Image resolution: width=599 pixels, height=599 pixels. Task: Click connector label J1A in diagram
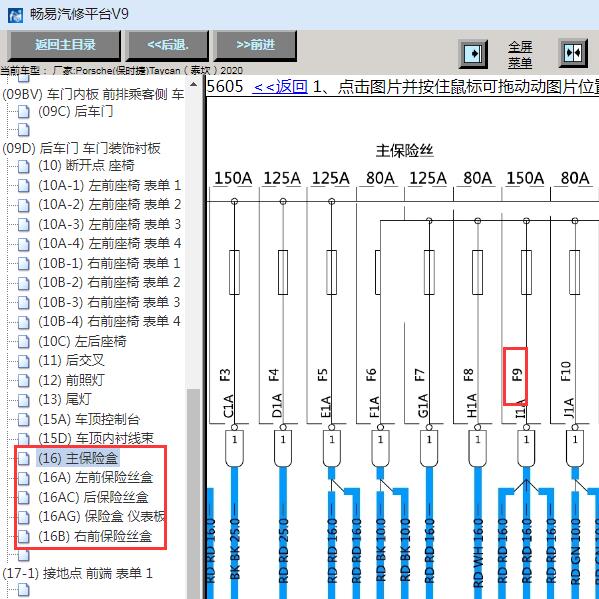tap(569, 407)
